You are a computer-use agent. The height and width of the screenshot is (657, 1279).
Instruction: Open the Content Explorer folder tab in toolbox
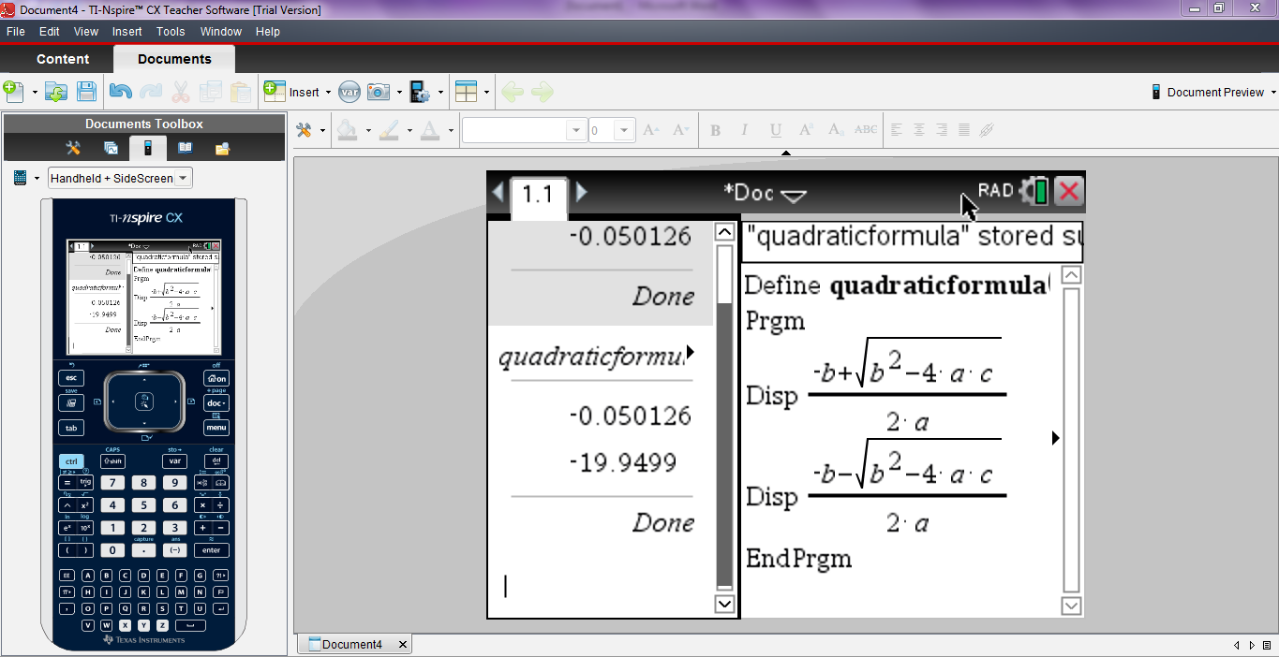(222, 148)
